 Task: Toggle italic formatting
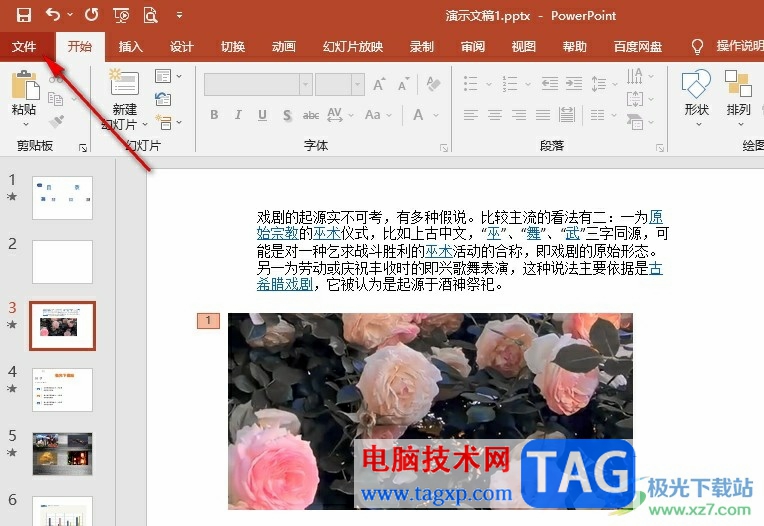point(238,115)
